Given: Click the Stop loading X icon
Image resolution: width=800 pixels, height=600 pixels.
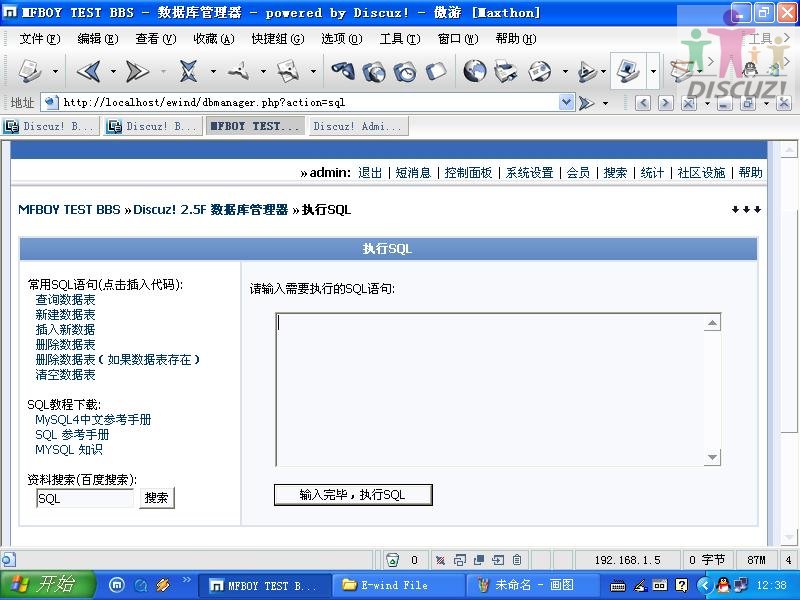Looking at the screenshot, I should tap(188, 71).
